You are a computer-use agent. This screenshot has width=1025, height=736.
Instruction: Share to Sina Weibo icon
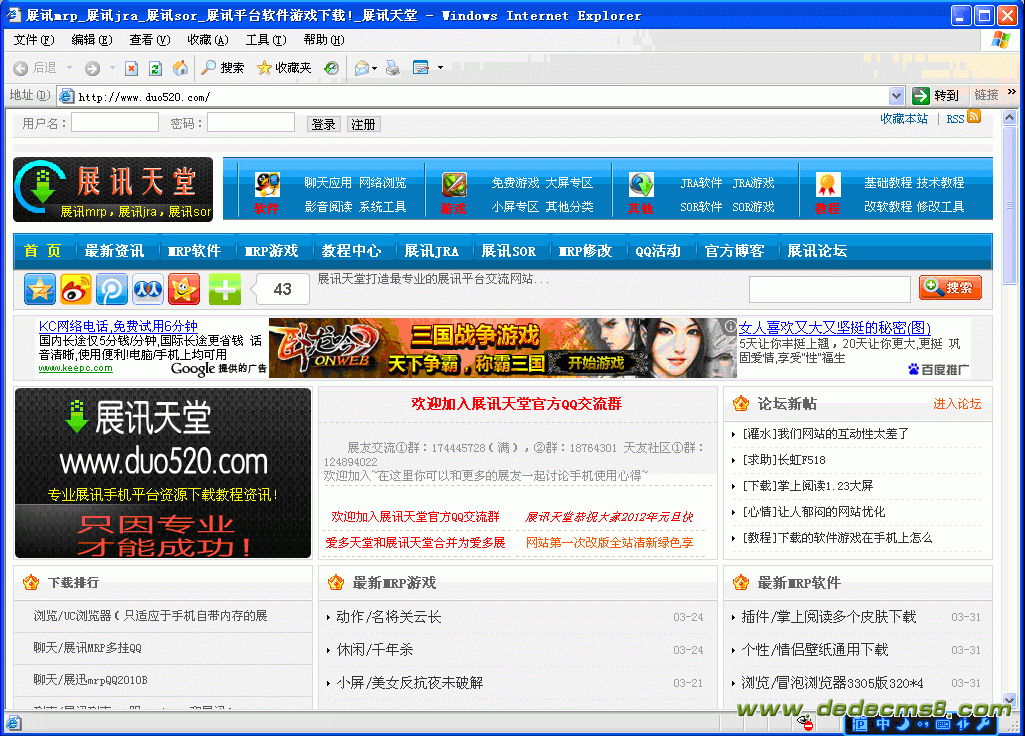[76, 289]
